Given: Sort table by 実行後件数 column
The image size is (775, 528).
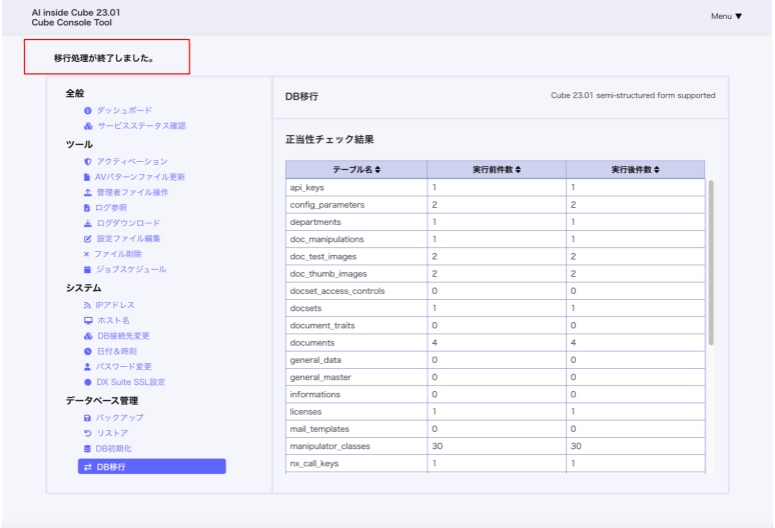Looking at the screenshot, I should pos(635,170).
